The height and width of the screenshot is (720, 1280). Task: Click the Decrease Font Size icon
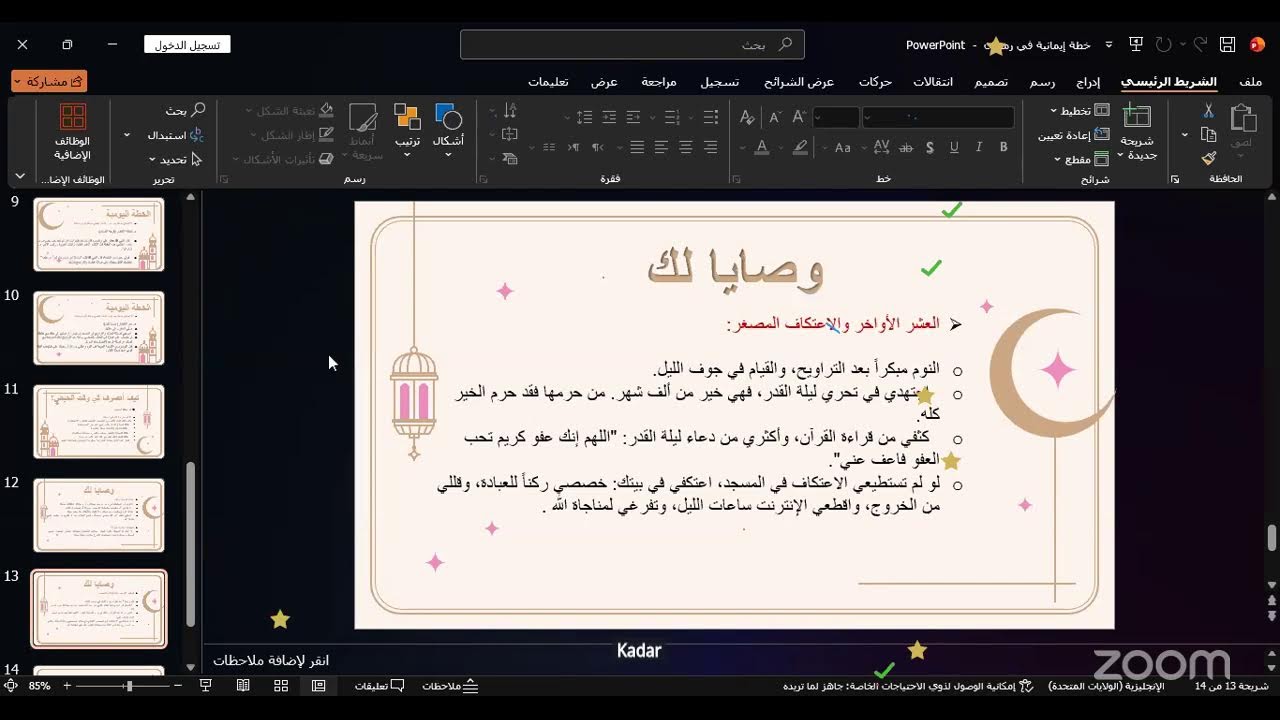point(775,117)
